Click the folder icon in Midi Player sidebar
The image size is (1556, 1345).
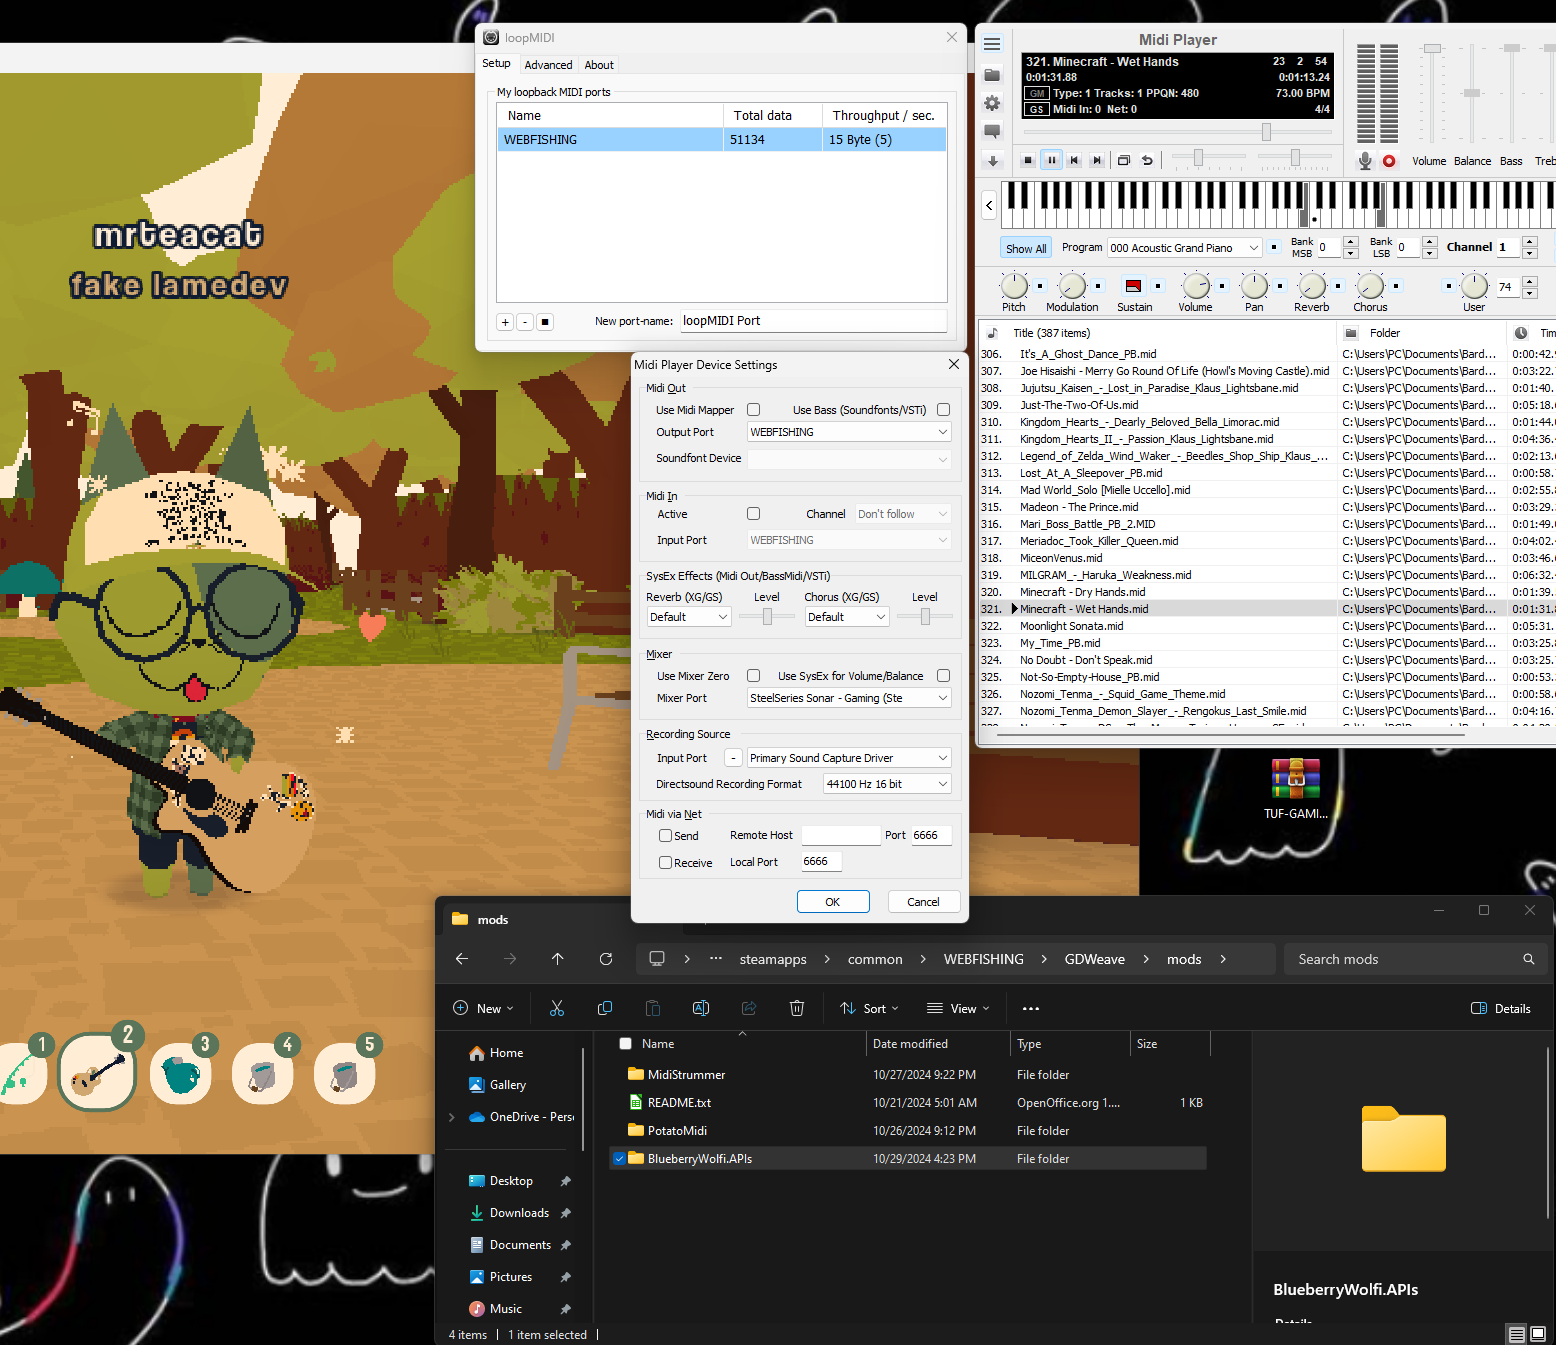pyautogui.click(x=992, y=75)
